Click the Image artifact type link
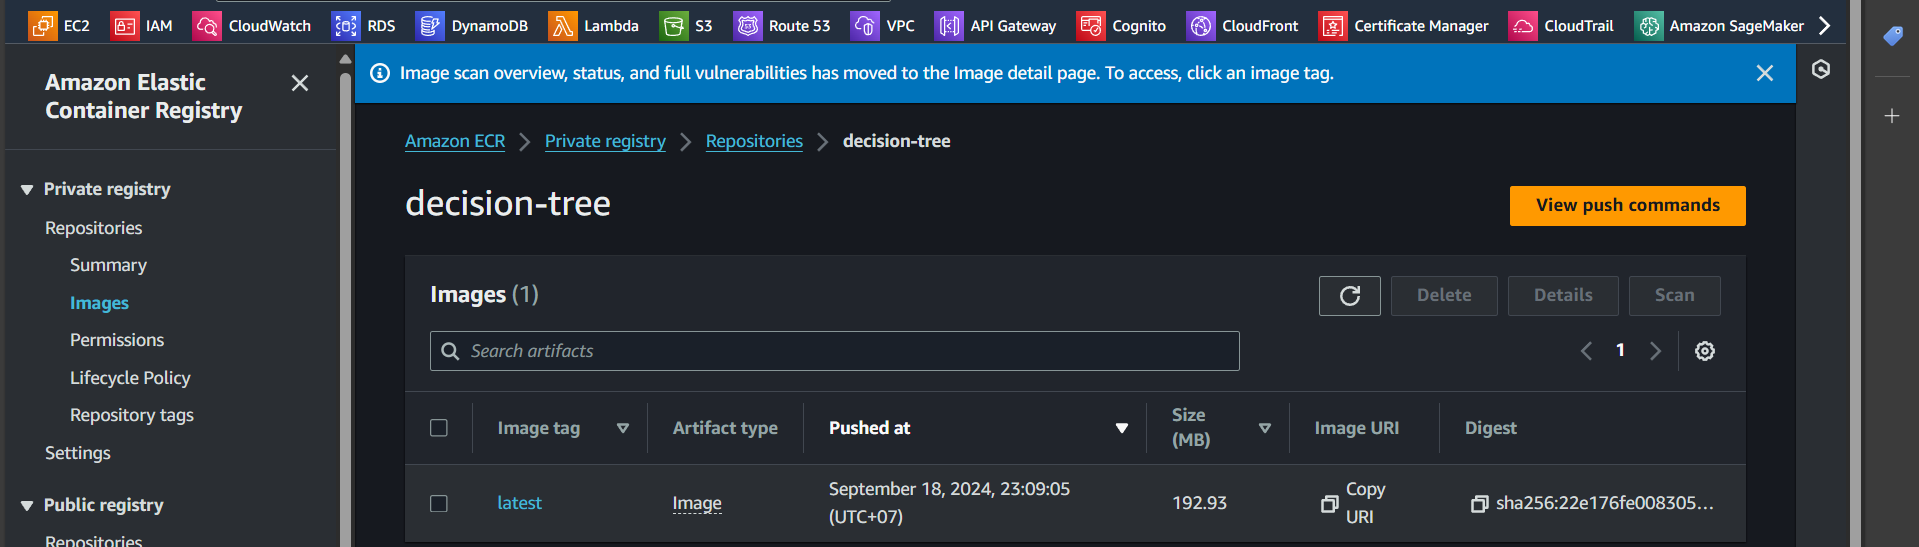Viewport: 1919px width, 547px height. (x=697, y=503)
